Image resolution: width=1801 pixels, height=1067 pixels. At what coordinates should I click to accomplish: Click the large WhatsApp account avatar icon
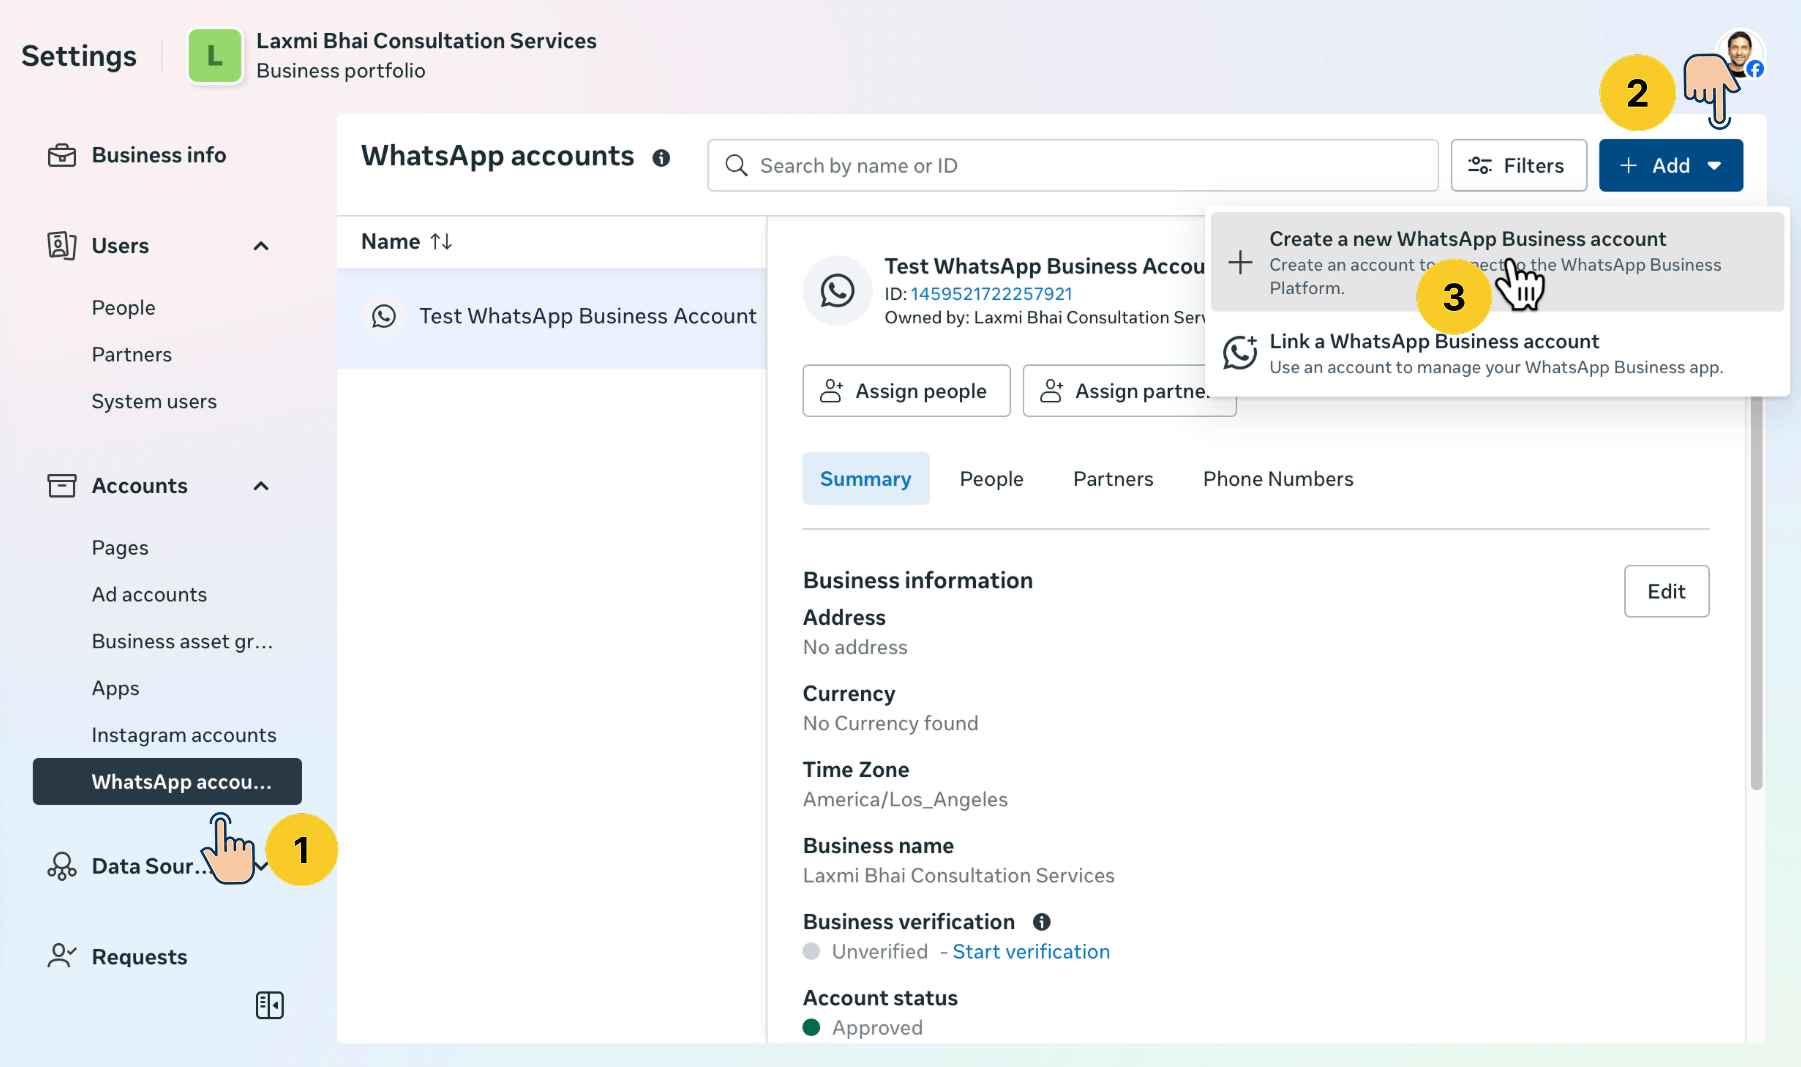(837, 291)
